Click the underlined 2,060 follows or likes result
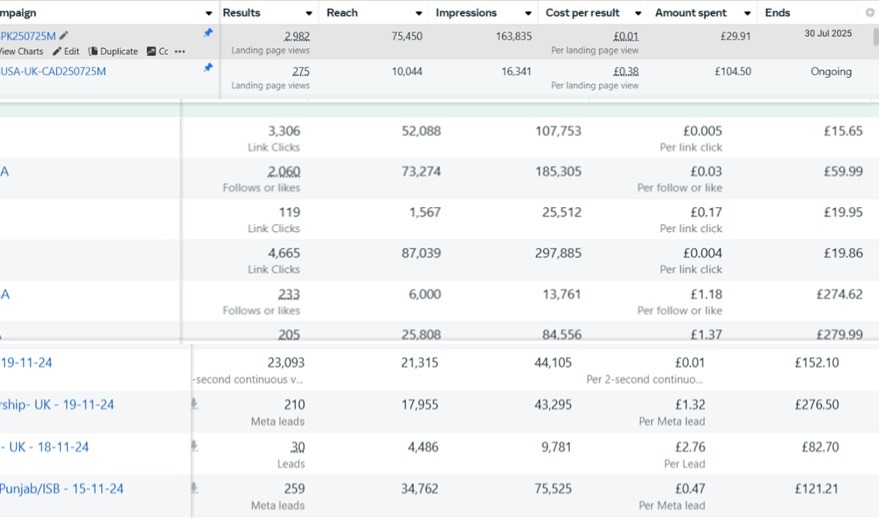The image size is (879, 518). 284,172
